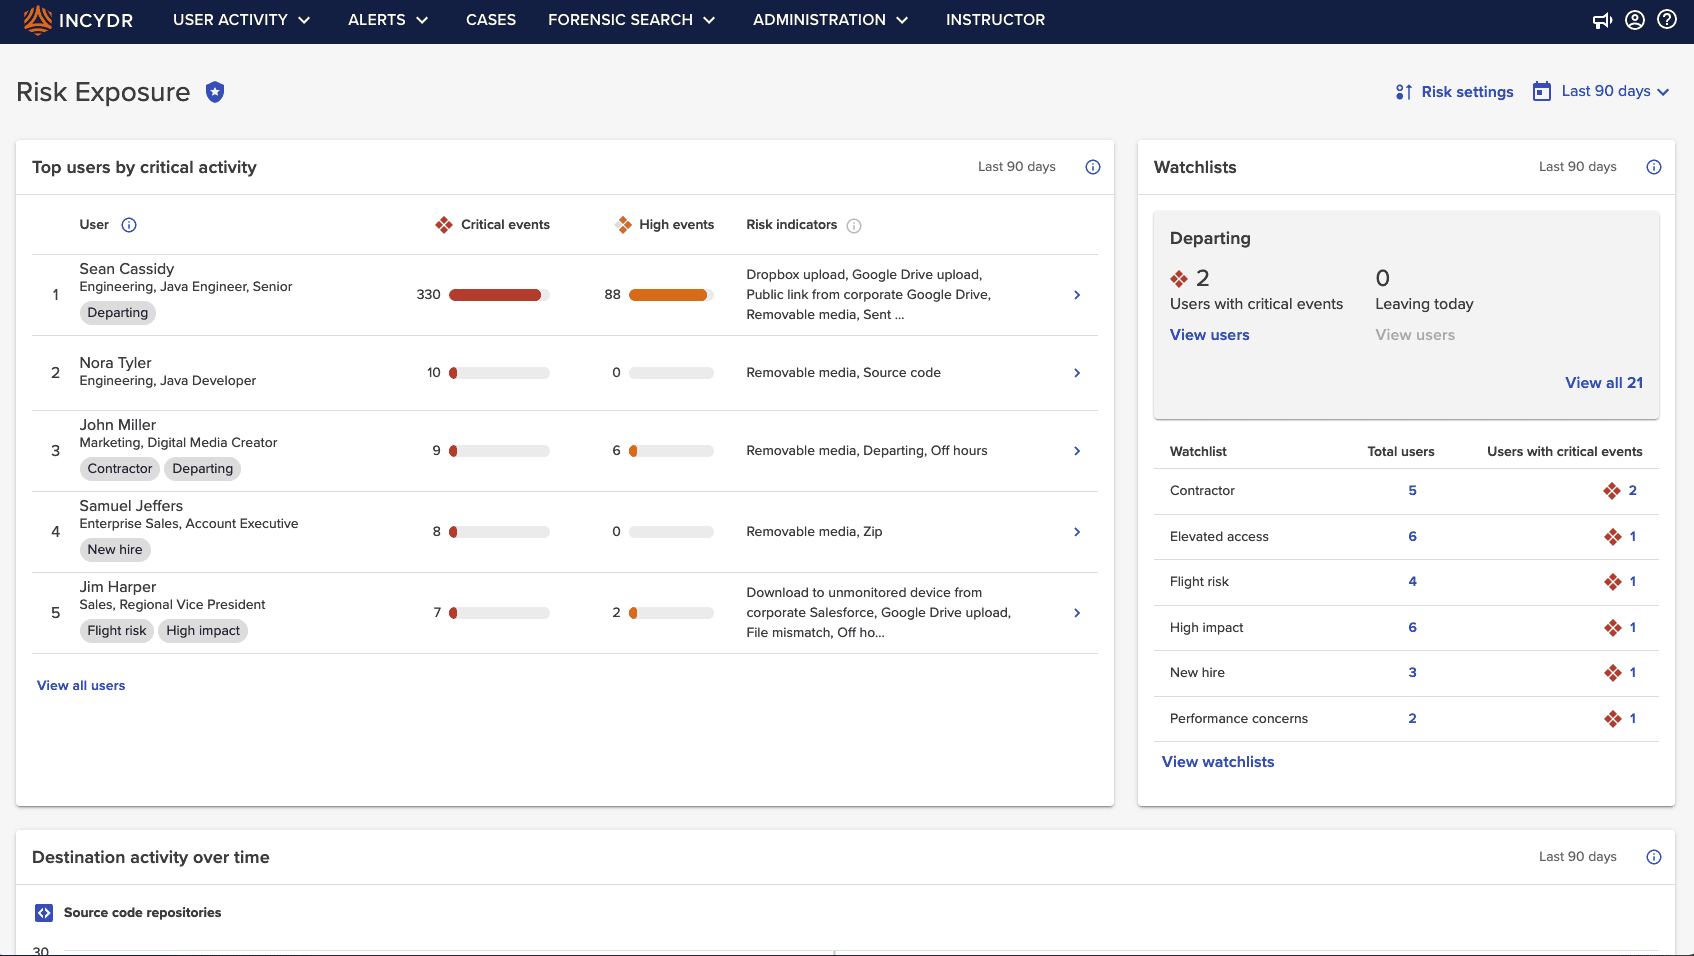Click Contractor watchlist total users count
Screen dimensions: 1694x956
coord(1412,491)
